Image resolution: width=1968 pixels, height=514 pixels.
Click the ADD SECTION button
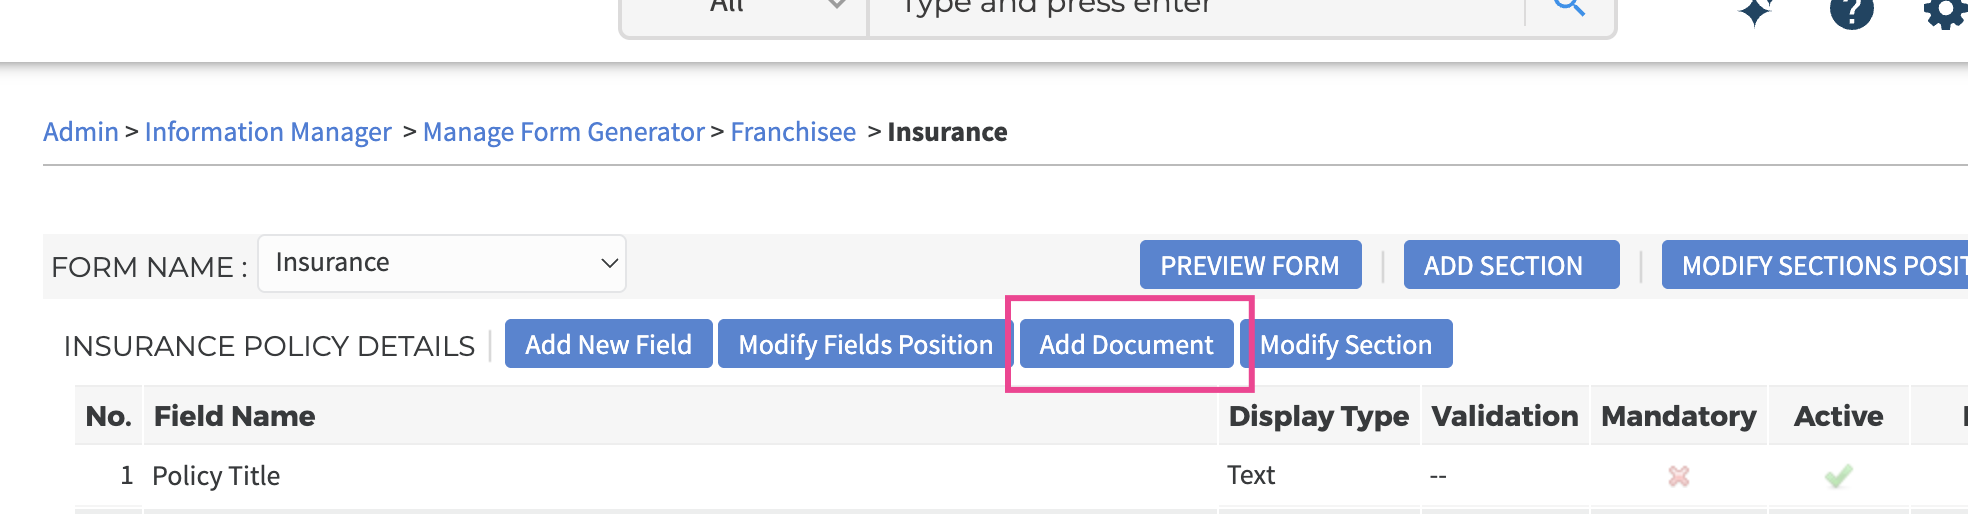(x=1511, y=265)
